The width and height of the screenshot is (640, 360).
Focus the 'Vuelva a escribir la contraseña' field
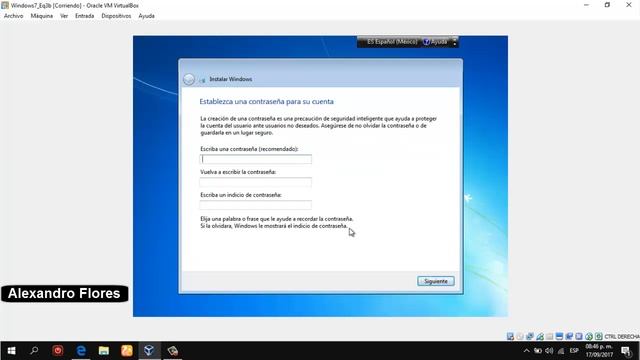(256, 182)
